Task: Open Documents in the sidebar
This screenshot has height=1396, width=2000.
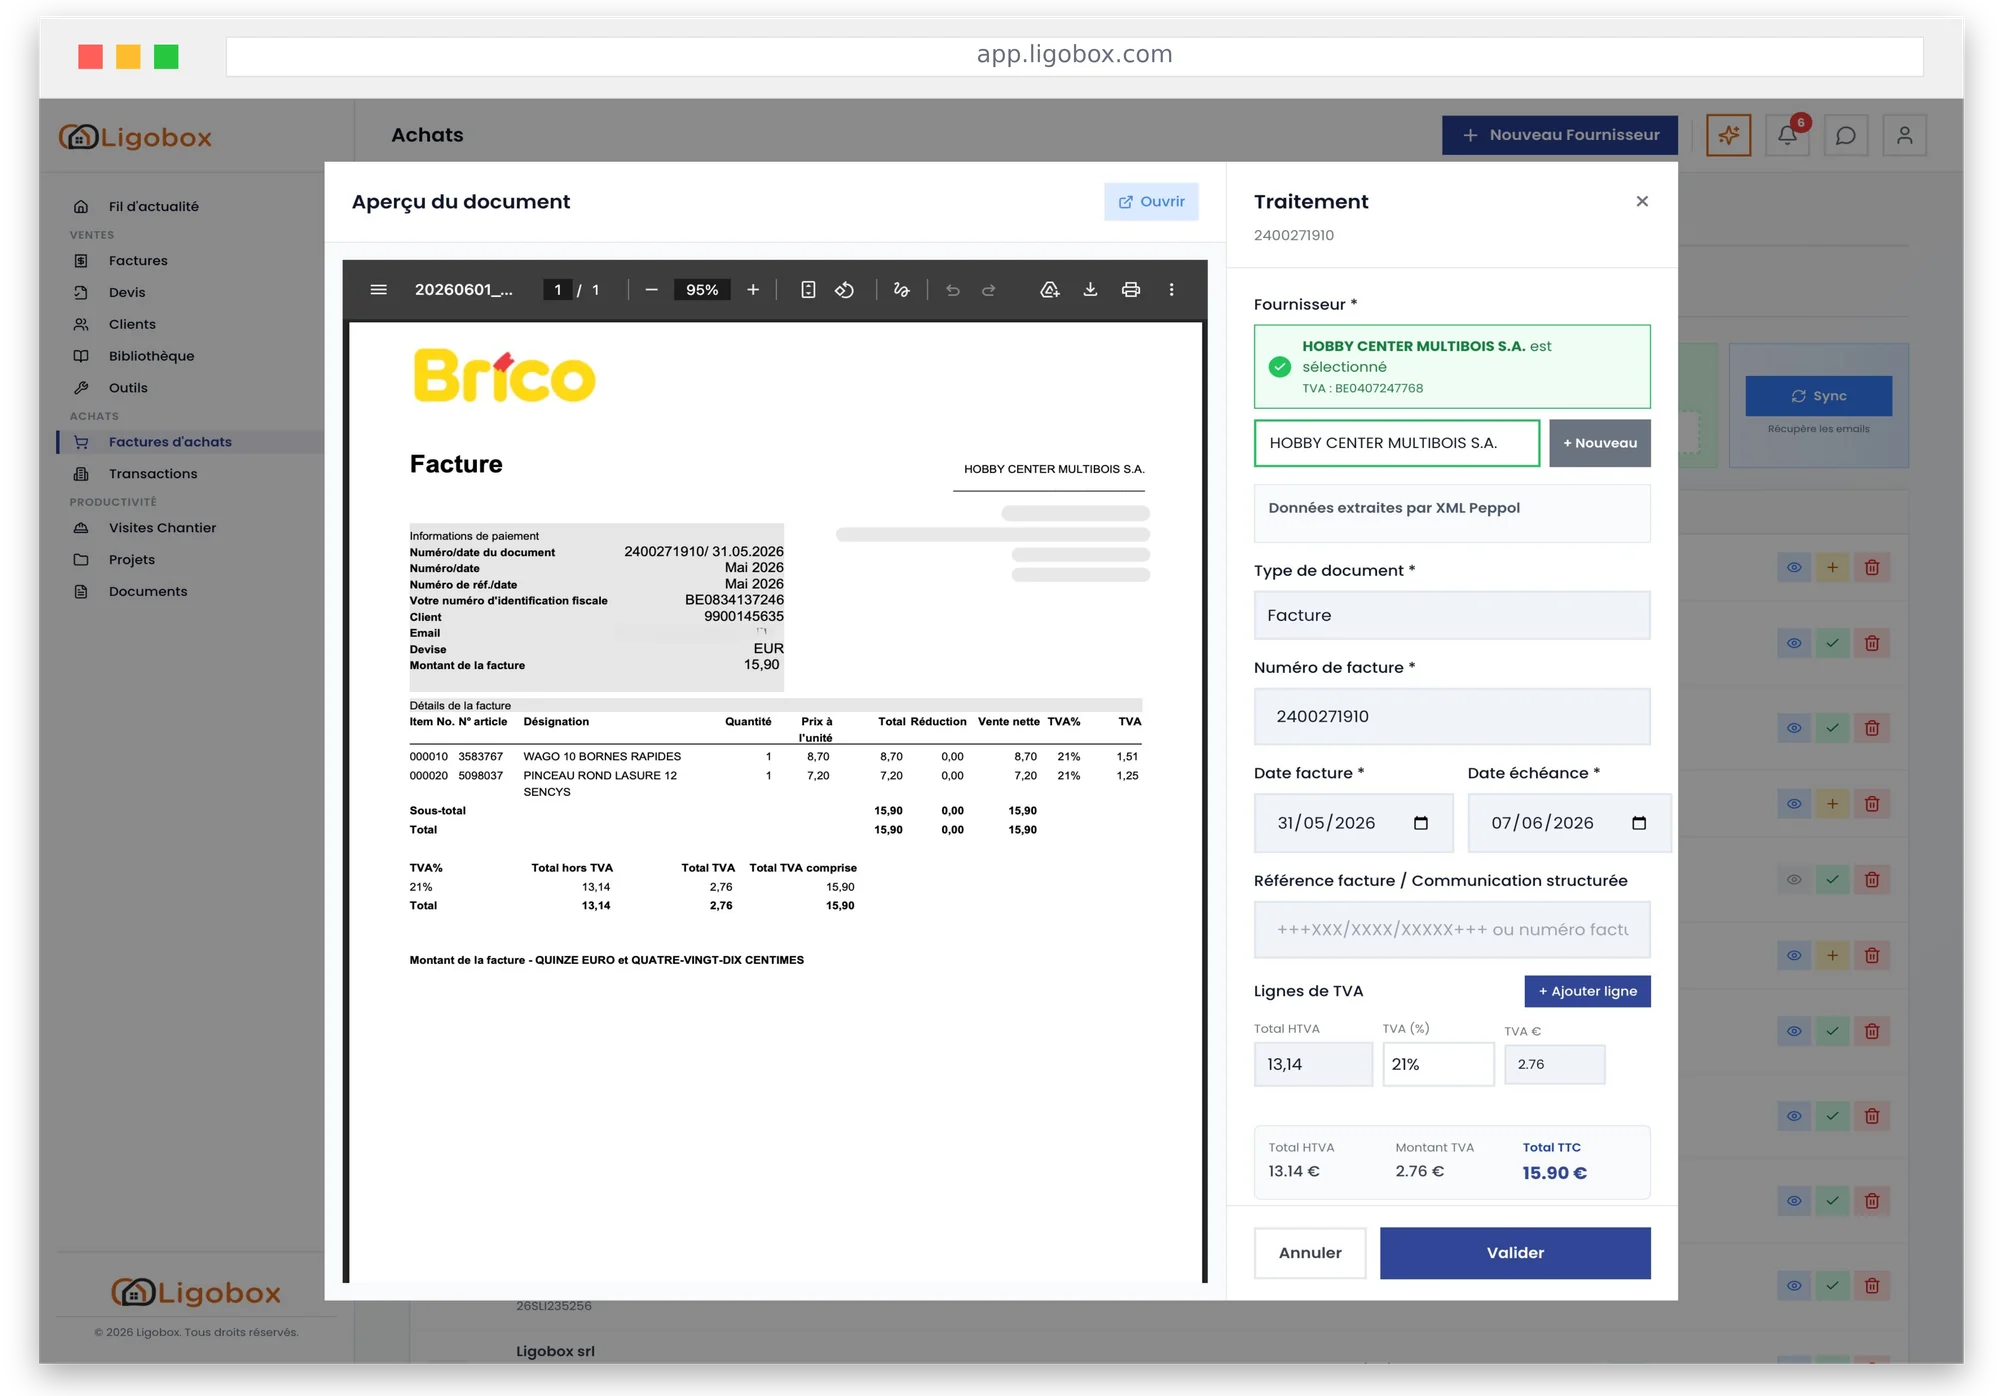Action: pyautogui.click(x=148, y=592)
